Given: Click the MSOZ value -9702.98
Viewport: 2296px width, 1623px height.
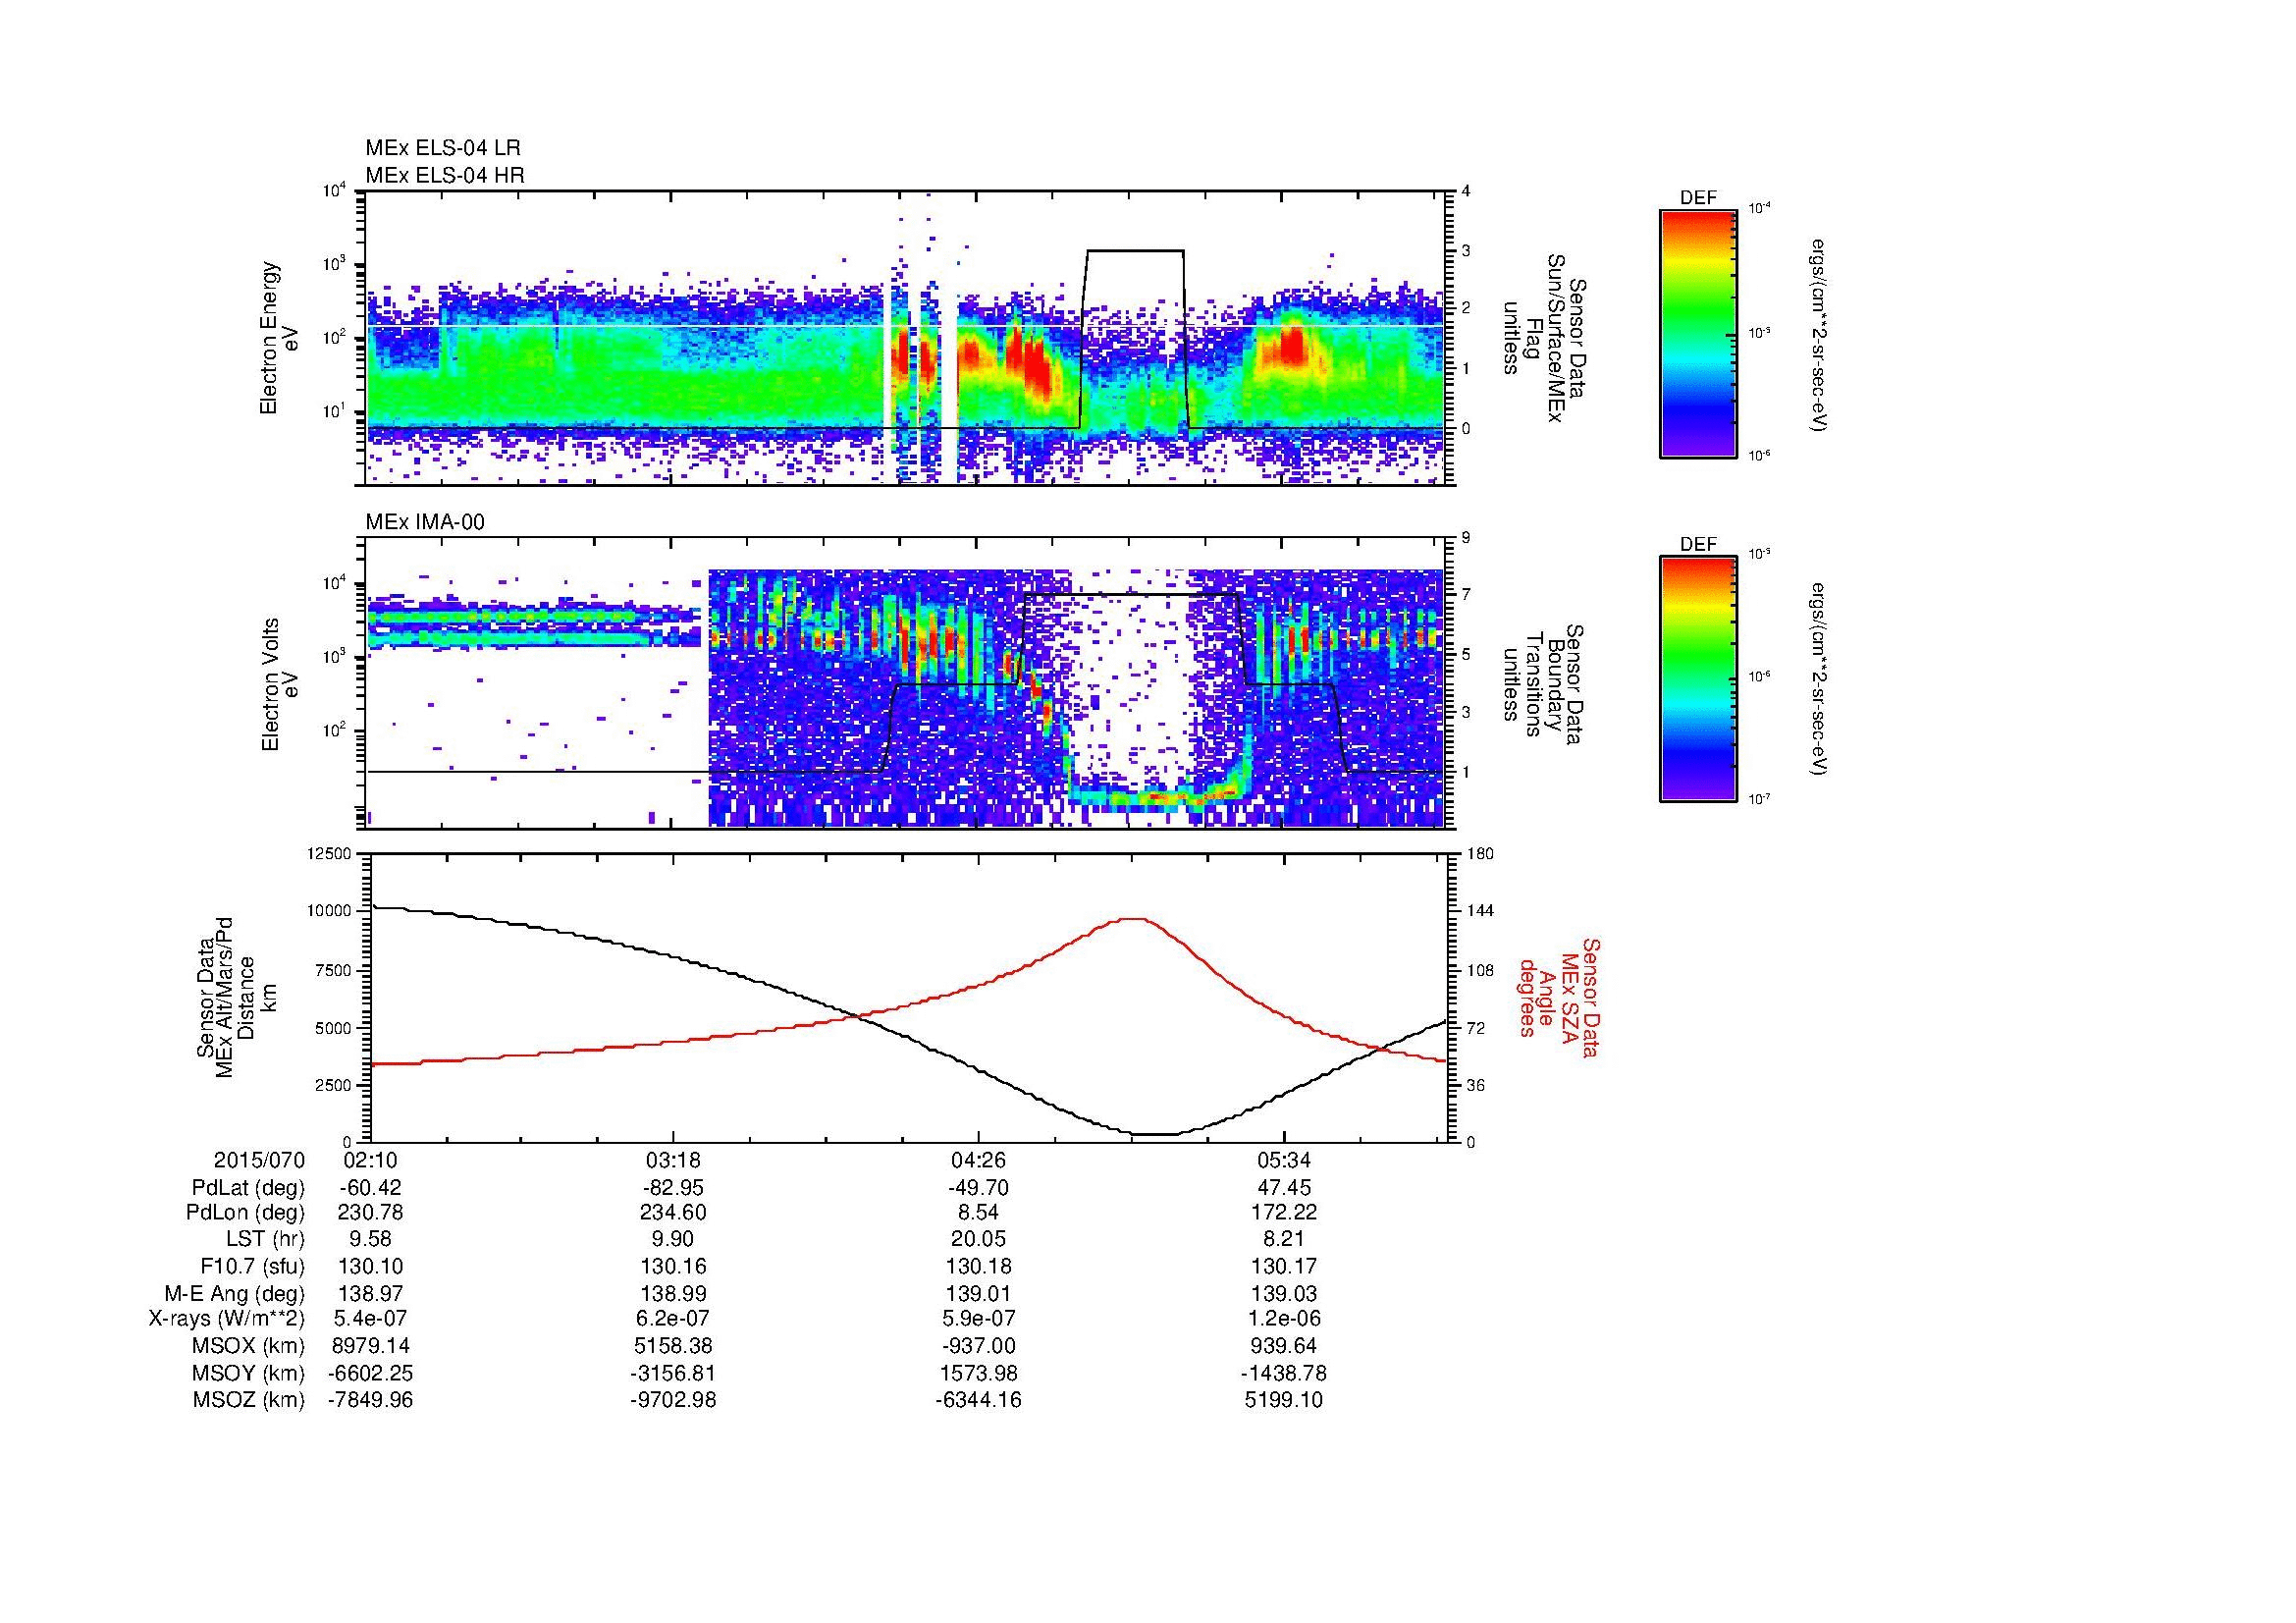Looking at the screenshot, I should 674,1400.
